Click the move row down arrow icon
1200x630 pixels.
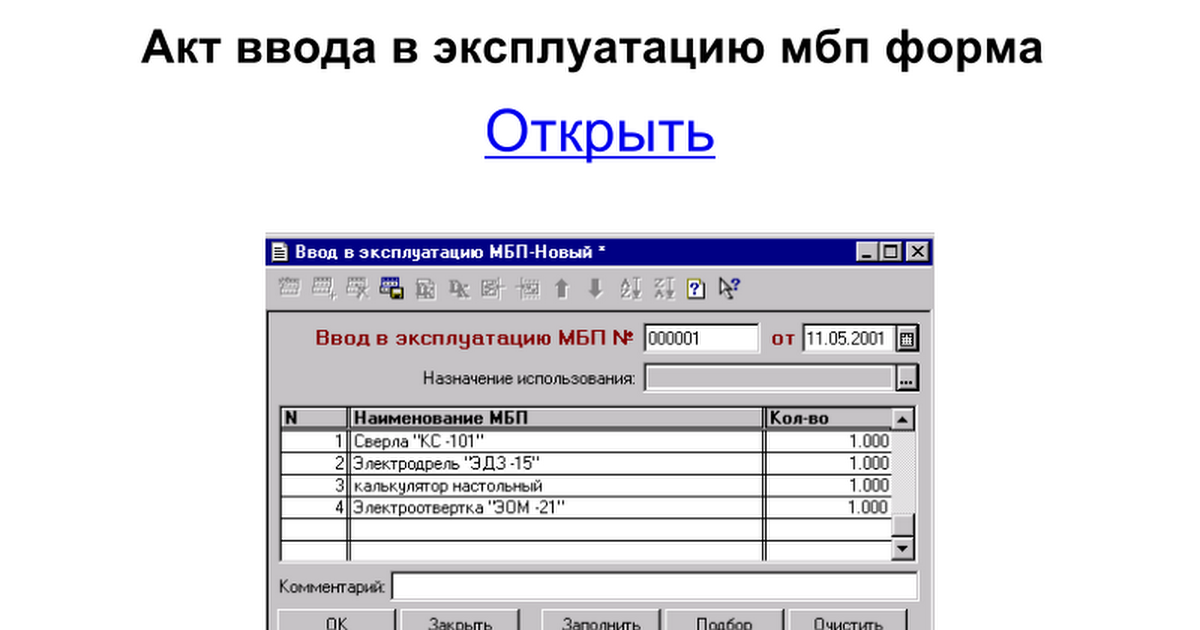click(595, 289)
